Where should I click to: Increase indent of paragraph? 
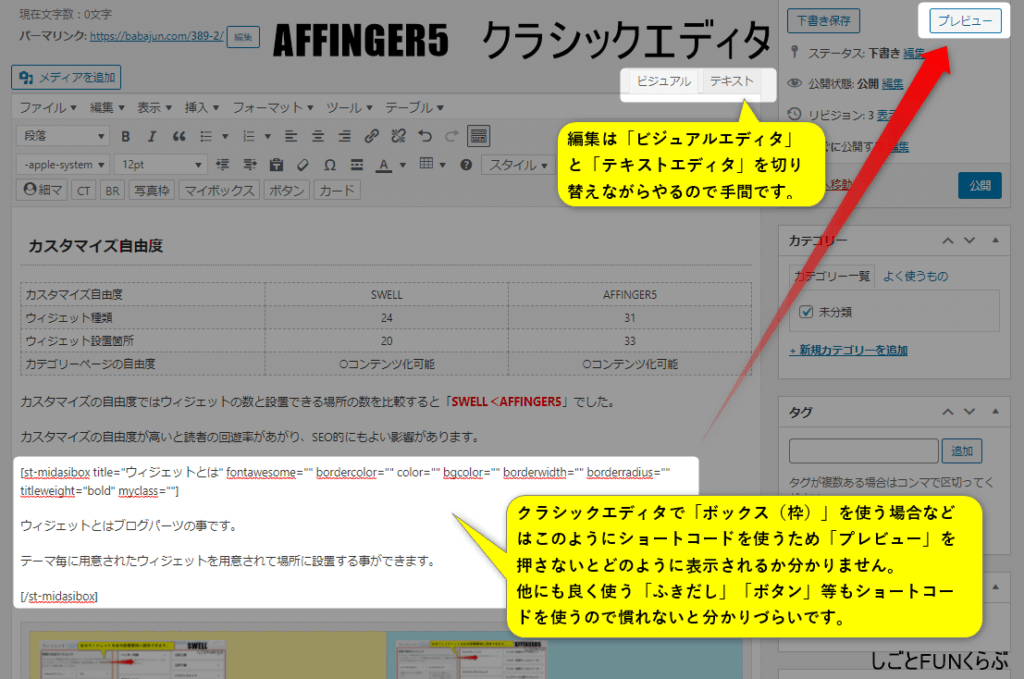[249, 165]
